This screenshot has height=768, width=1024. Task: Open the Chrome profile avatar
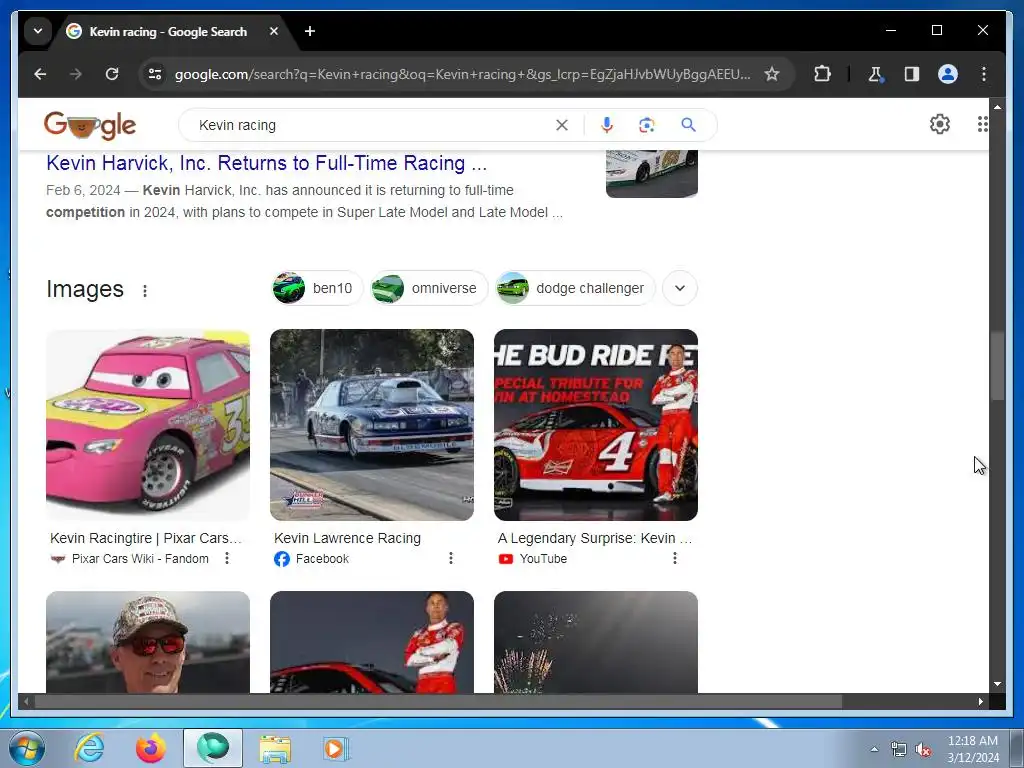pos(948,74)
